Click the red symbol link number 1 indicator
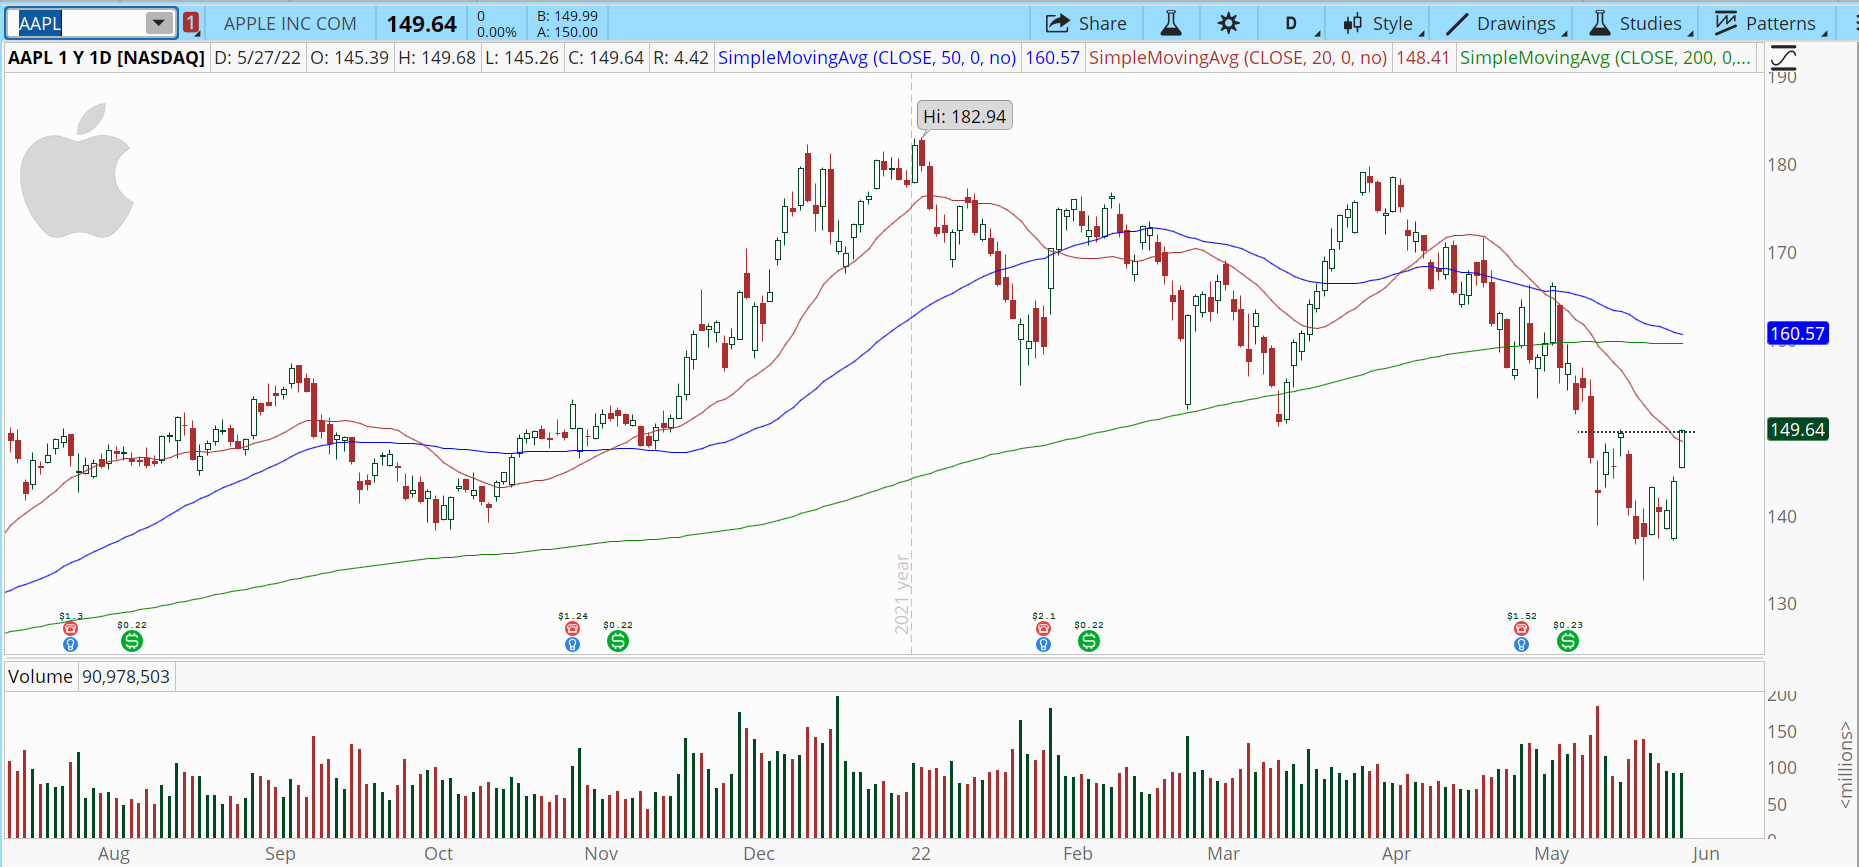Image resolution: width=1859 pixels, height=867 pixels. tap(191, 23)
